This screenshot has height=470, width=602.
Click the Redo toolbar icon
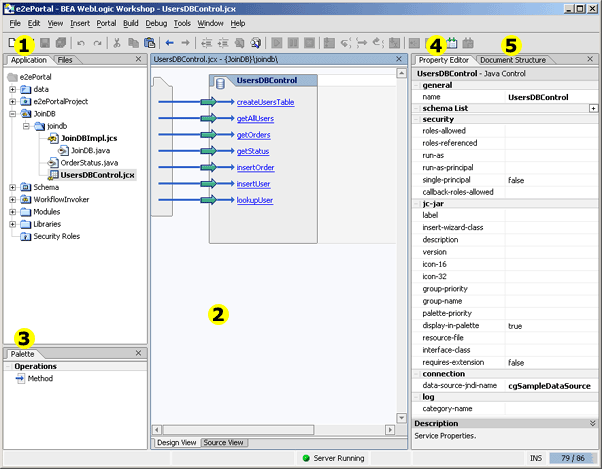click(x=98, y=43)
